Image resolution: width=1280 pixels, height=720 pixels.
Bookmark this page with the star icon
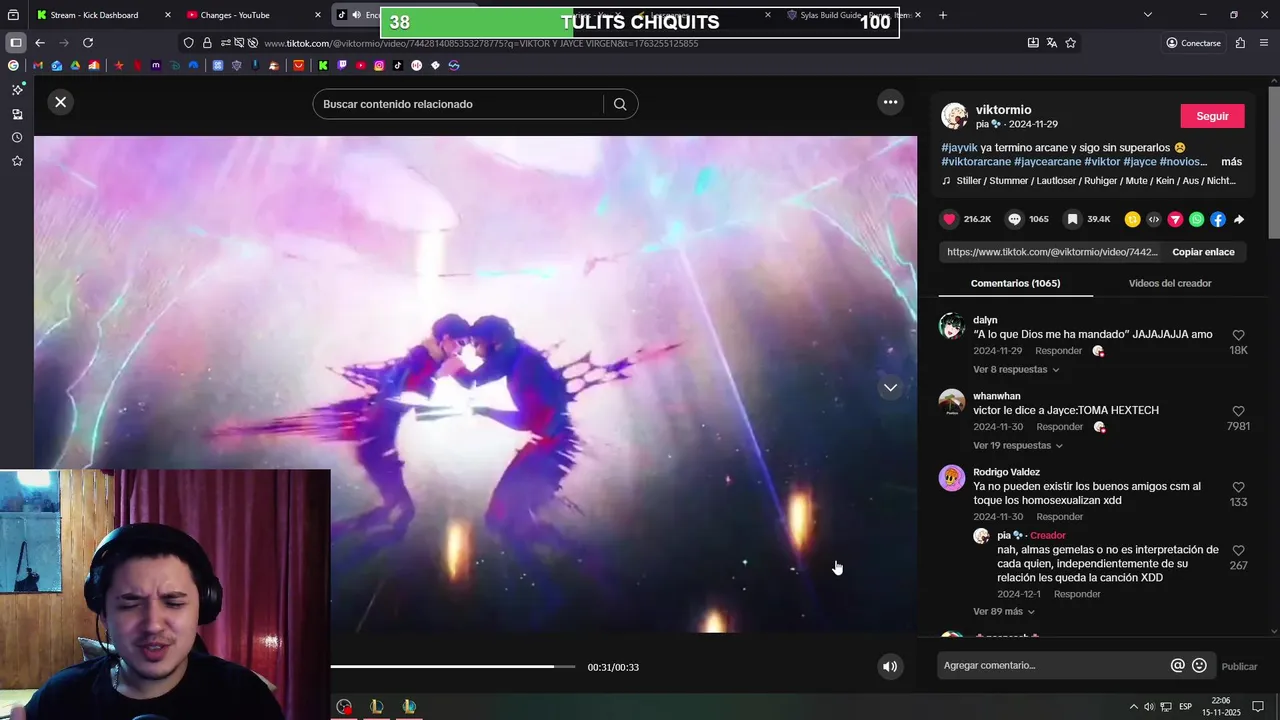pyautogui.click(x=1071, y=43)
